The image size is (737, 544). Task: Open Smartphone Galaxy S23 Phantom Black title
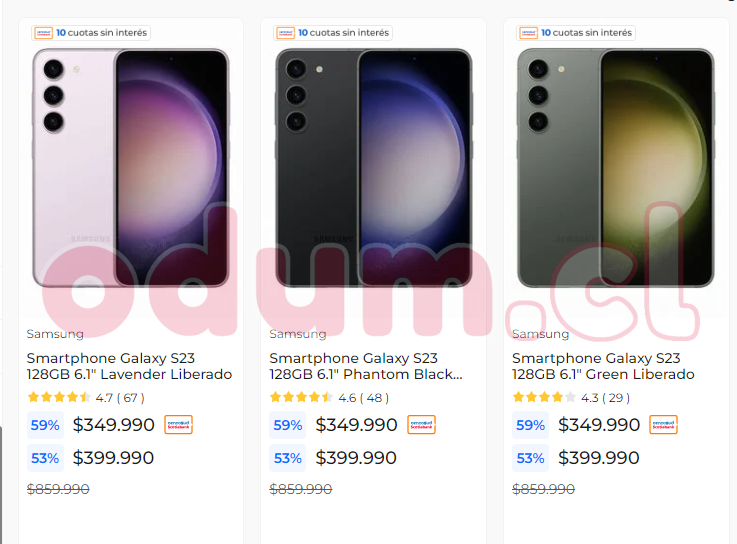click(366, 366)
